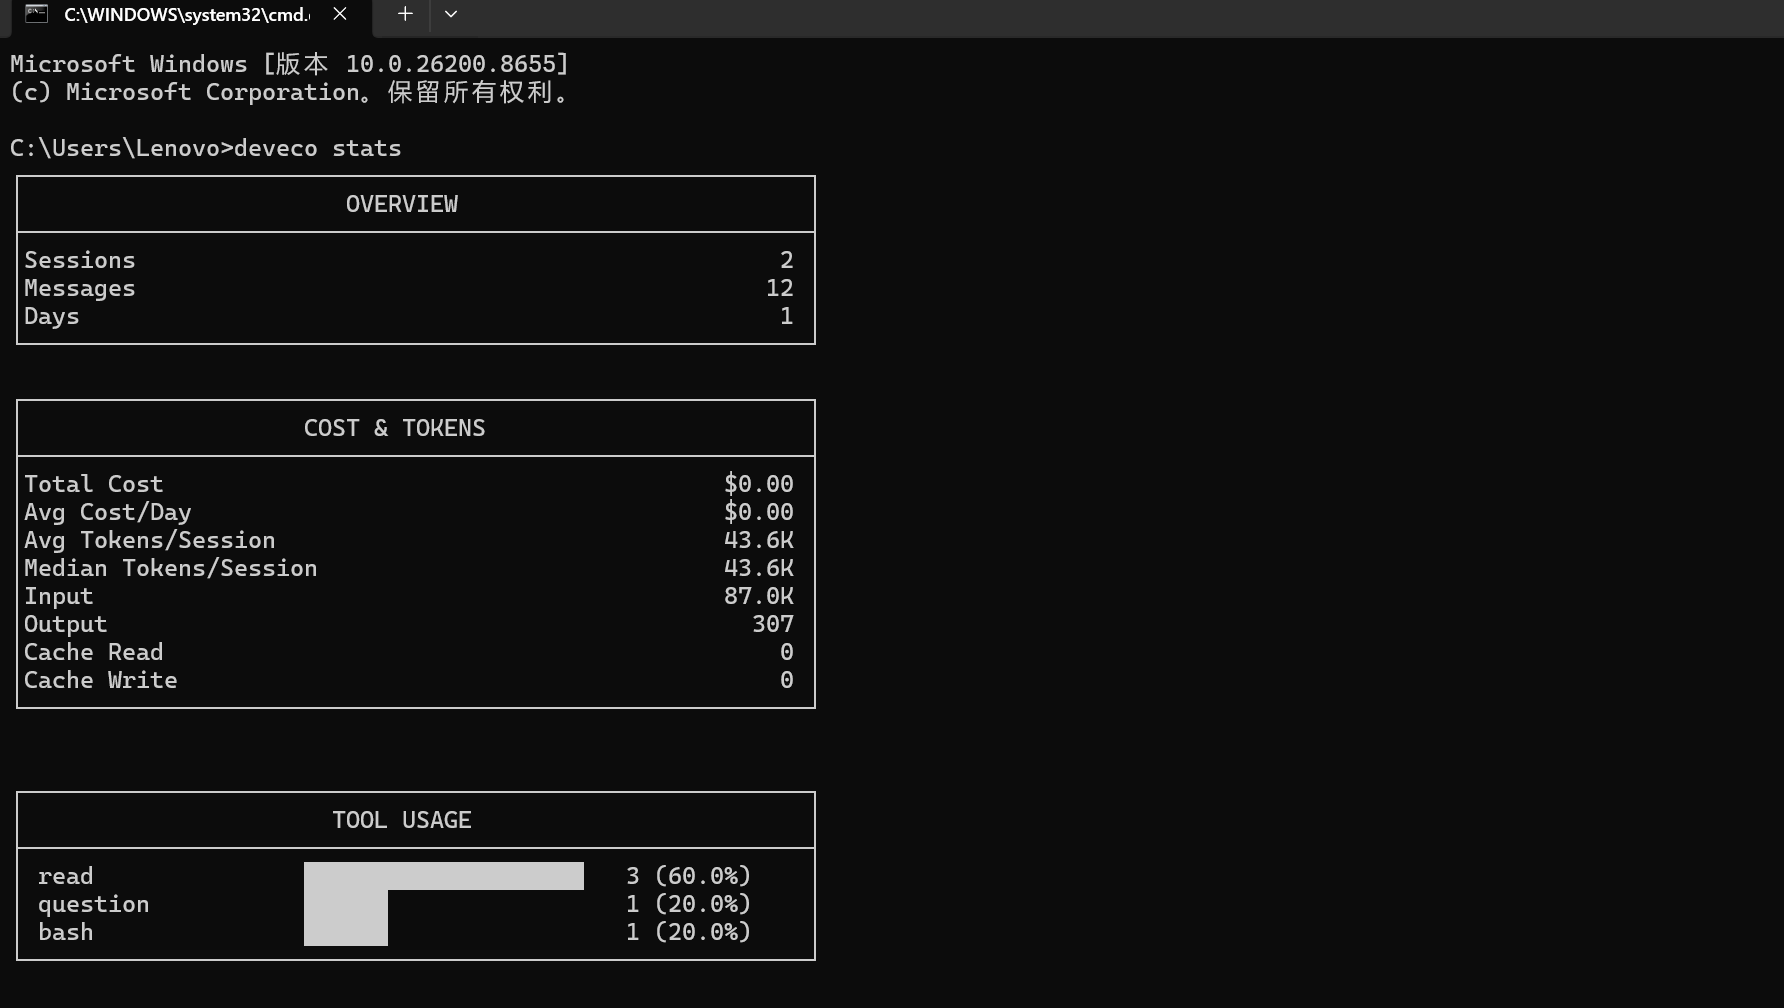The width and height of the screenshot is (1784, 1008).
Task: Click the Cache Read label
Action: pyautogui.click(x=94, y=652)
